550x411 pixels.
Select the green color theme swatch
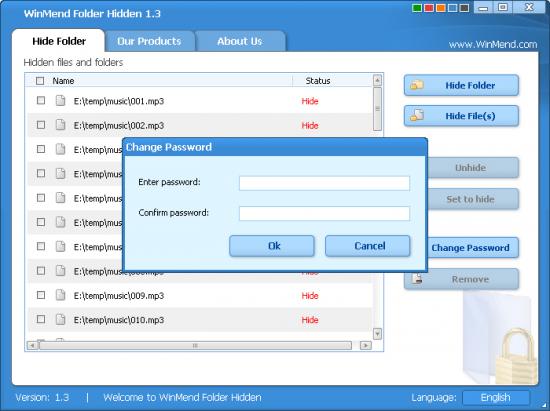tap(417, 8)
